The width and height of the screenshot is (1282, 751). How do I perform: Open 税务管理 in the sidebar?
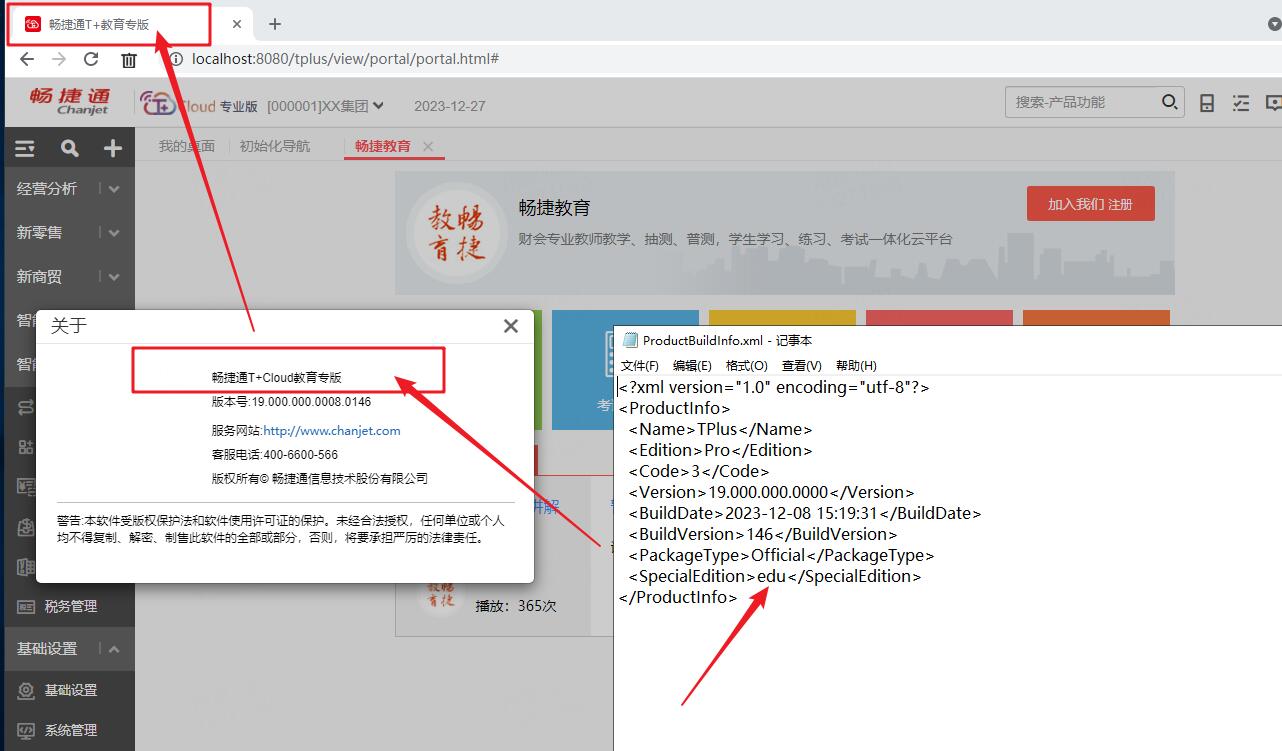[71, 606]
